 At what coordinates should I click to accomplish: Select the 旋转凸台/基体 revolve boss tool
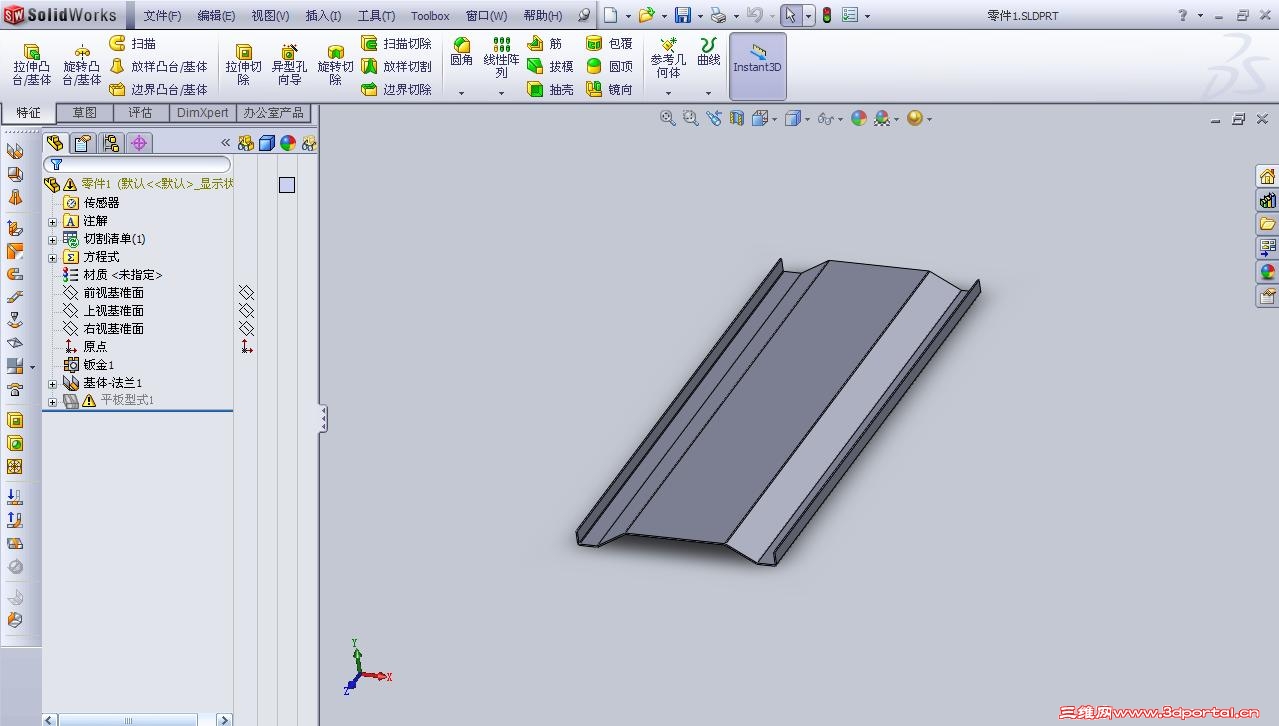click(x=82, y=65)
